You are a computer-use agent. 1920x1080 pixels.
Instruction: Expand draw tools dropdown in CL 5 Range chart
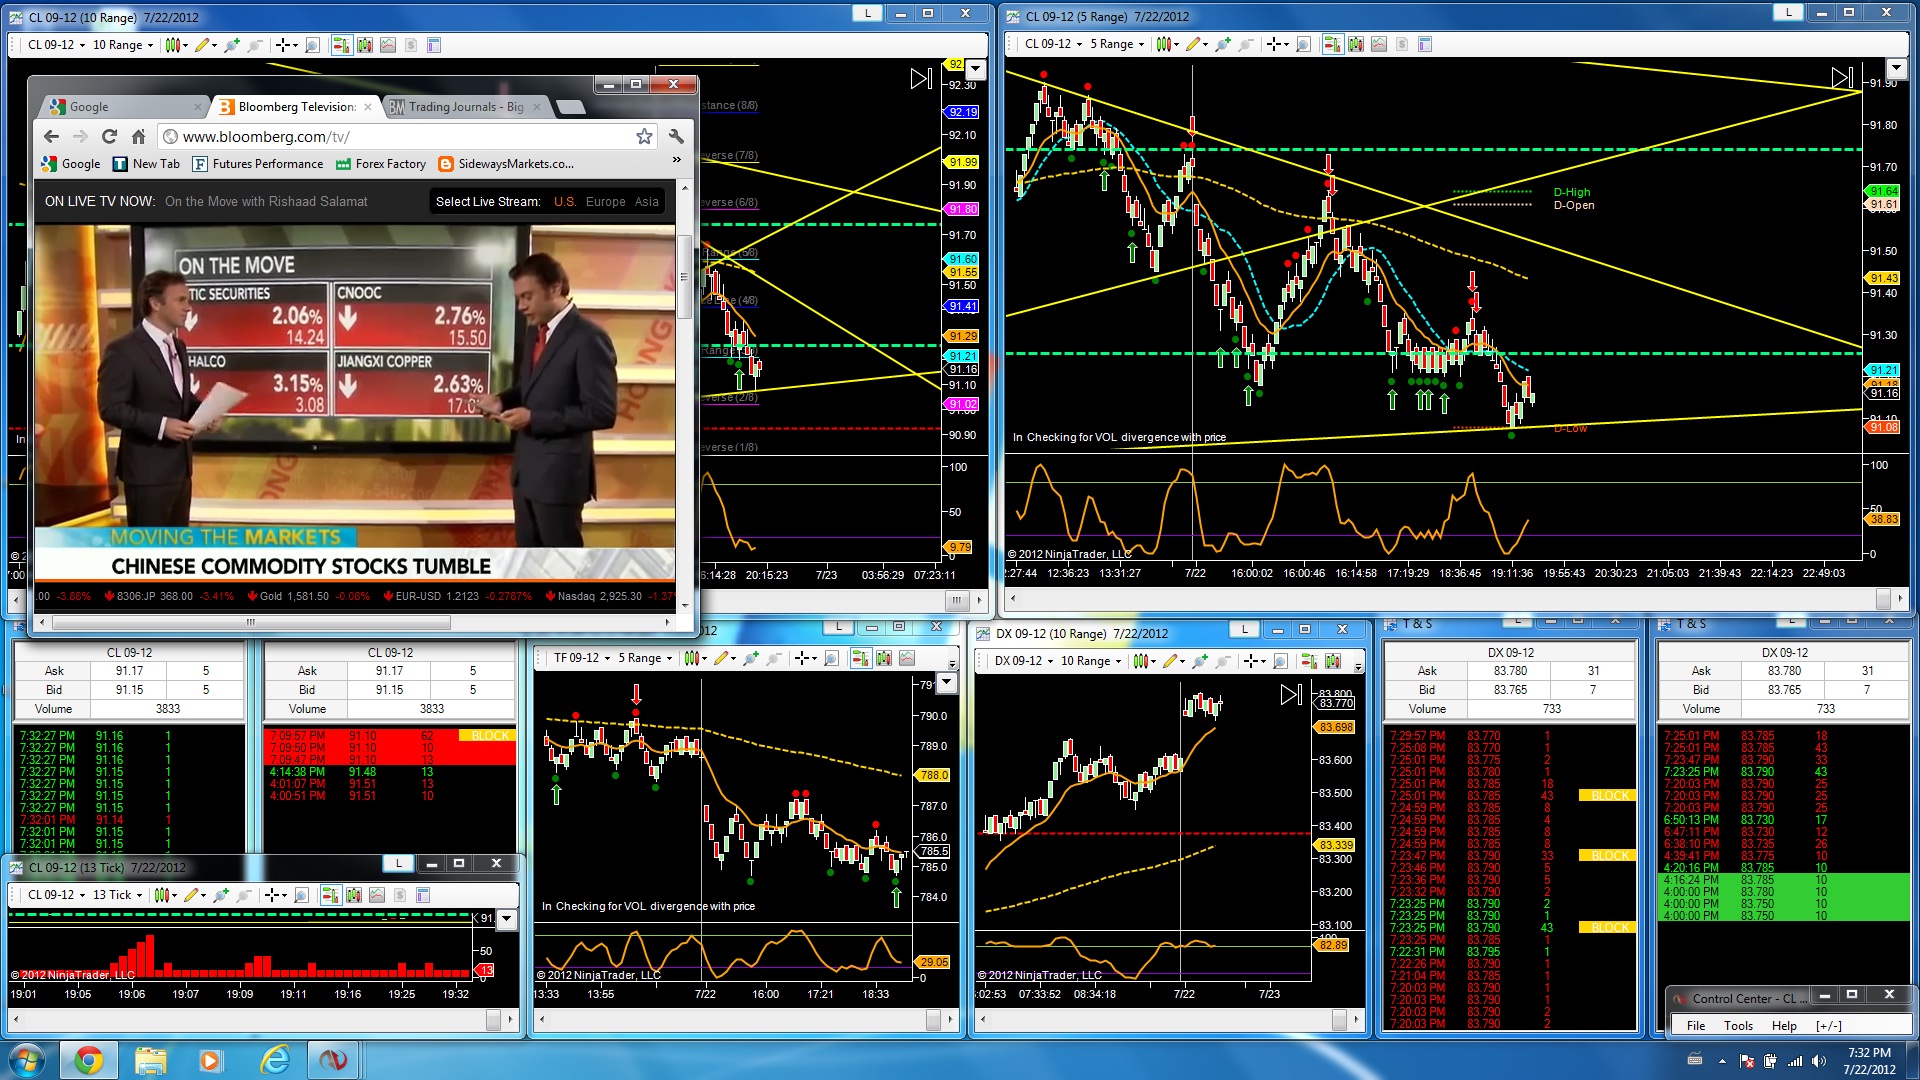(1206, 44)
